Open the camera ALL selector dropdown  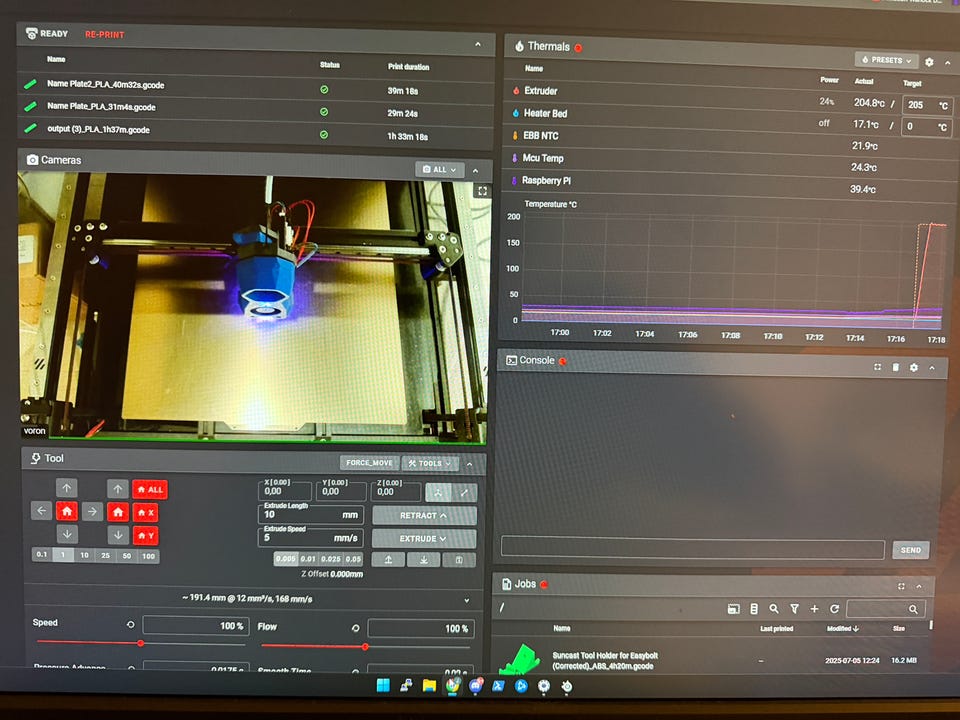440,170
